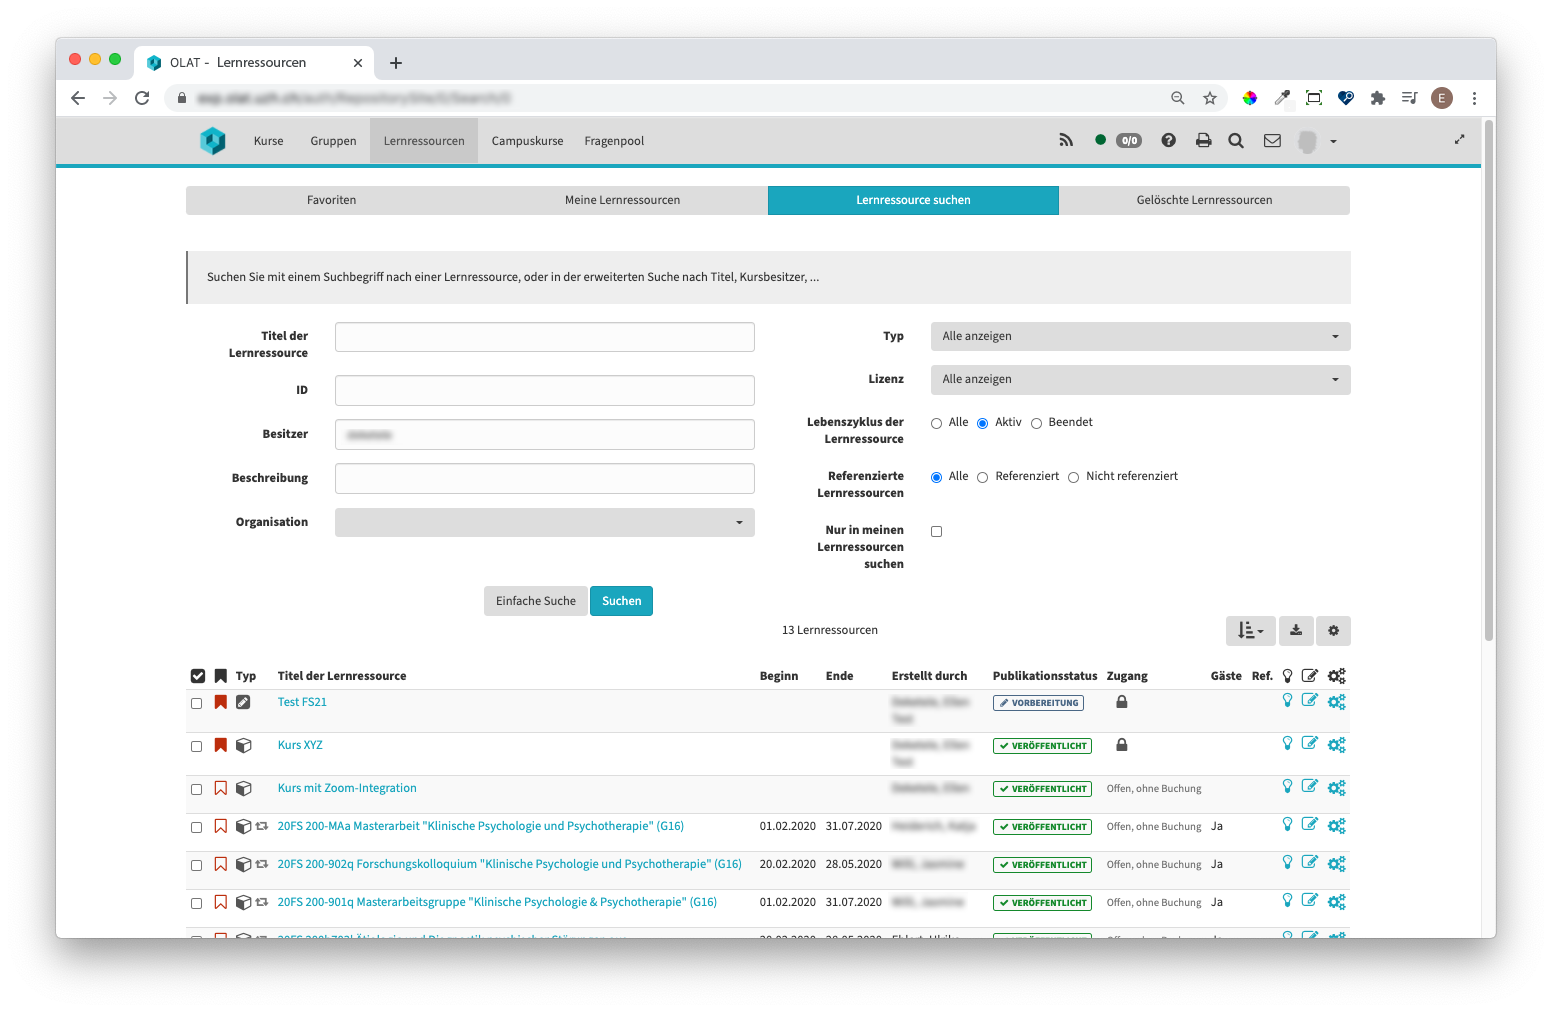
Task: Open the Kurs XYZ link
Action: click(x=300, y=745)
